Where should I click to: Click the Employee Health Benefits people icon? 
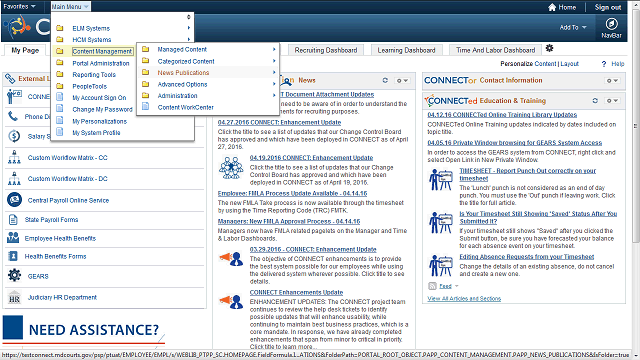point(13,238)
